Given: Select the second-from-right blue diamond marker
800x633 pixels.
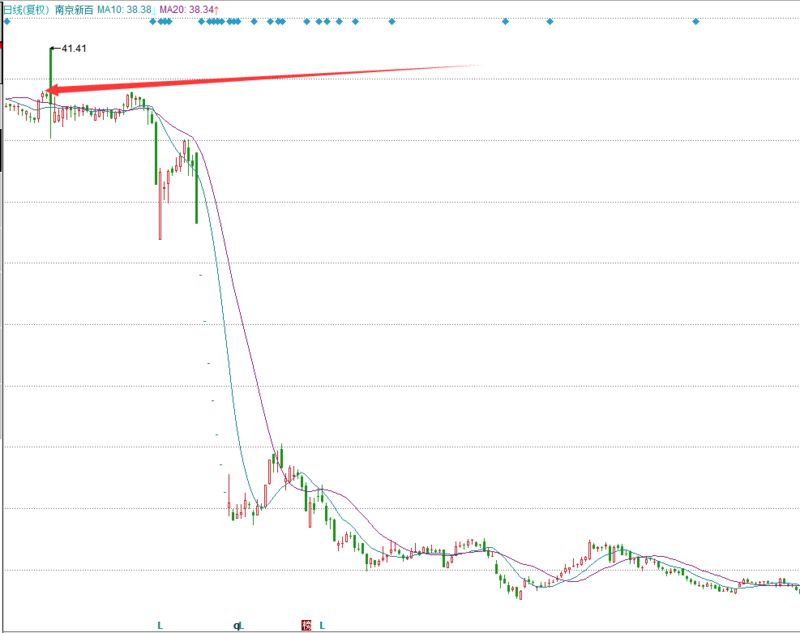Looking at the screenshot, I should 549,21.
